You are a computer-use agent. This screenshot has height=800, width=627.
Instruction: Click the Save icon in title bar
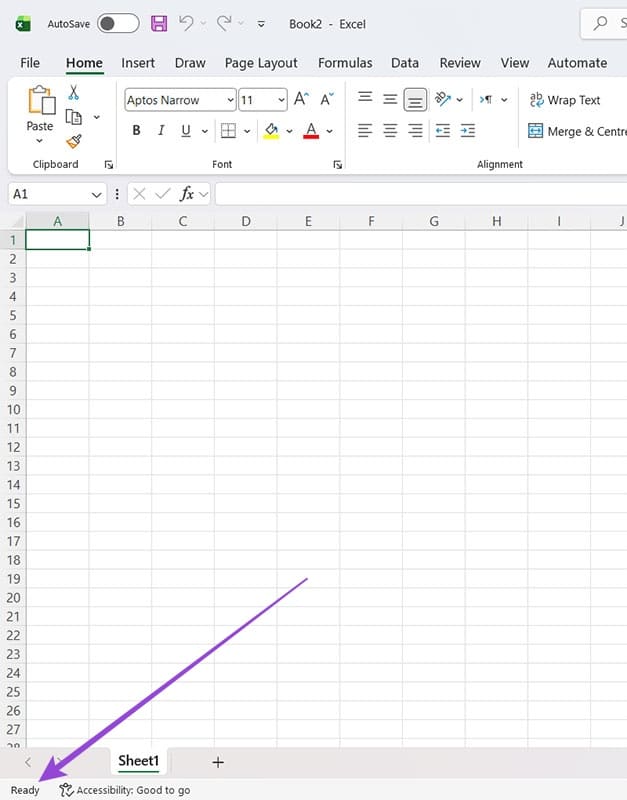(159, 23)
